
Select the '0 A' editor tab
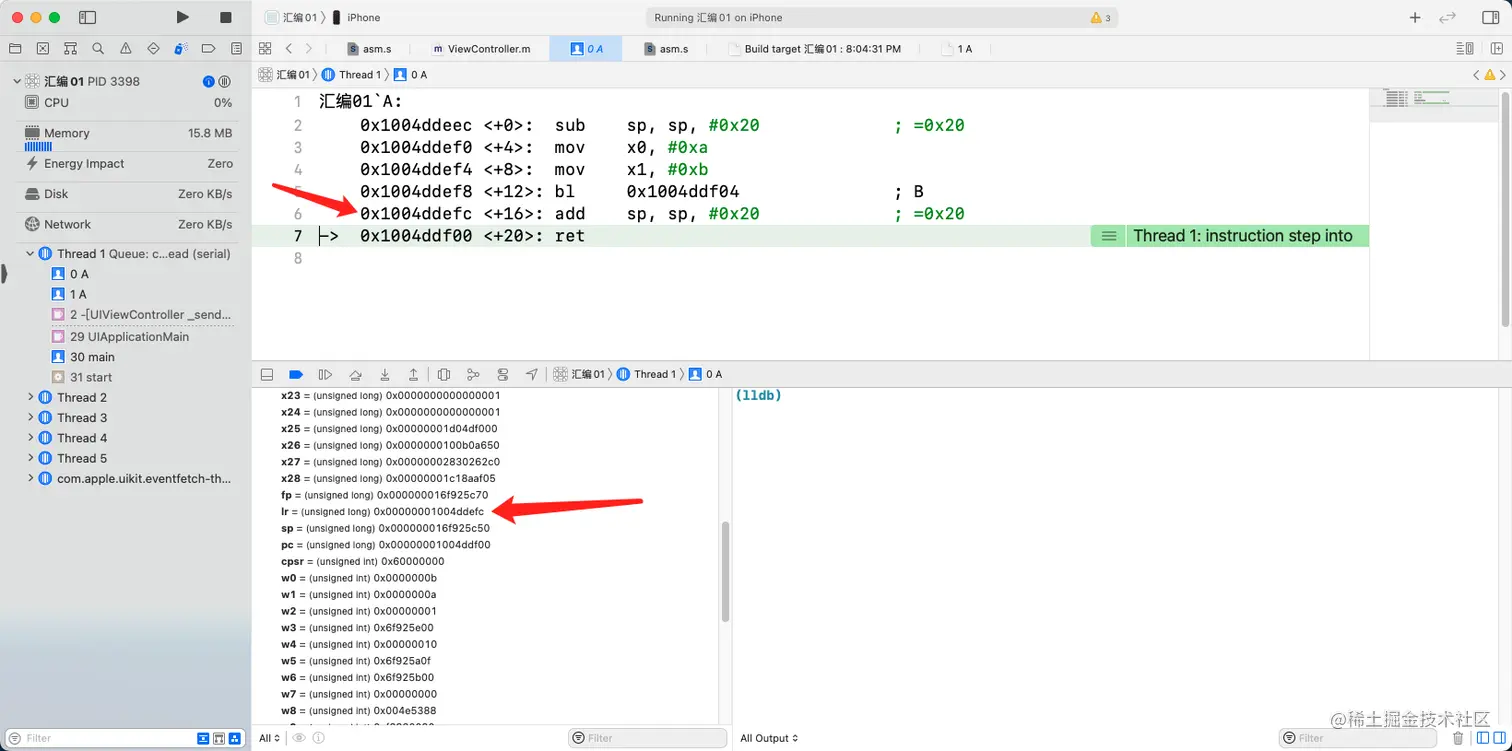click(586, 48)
